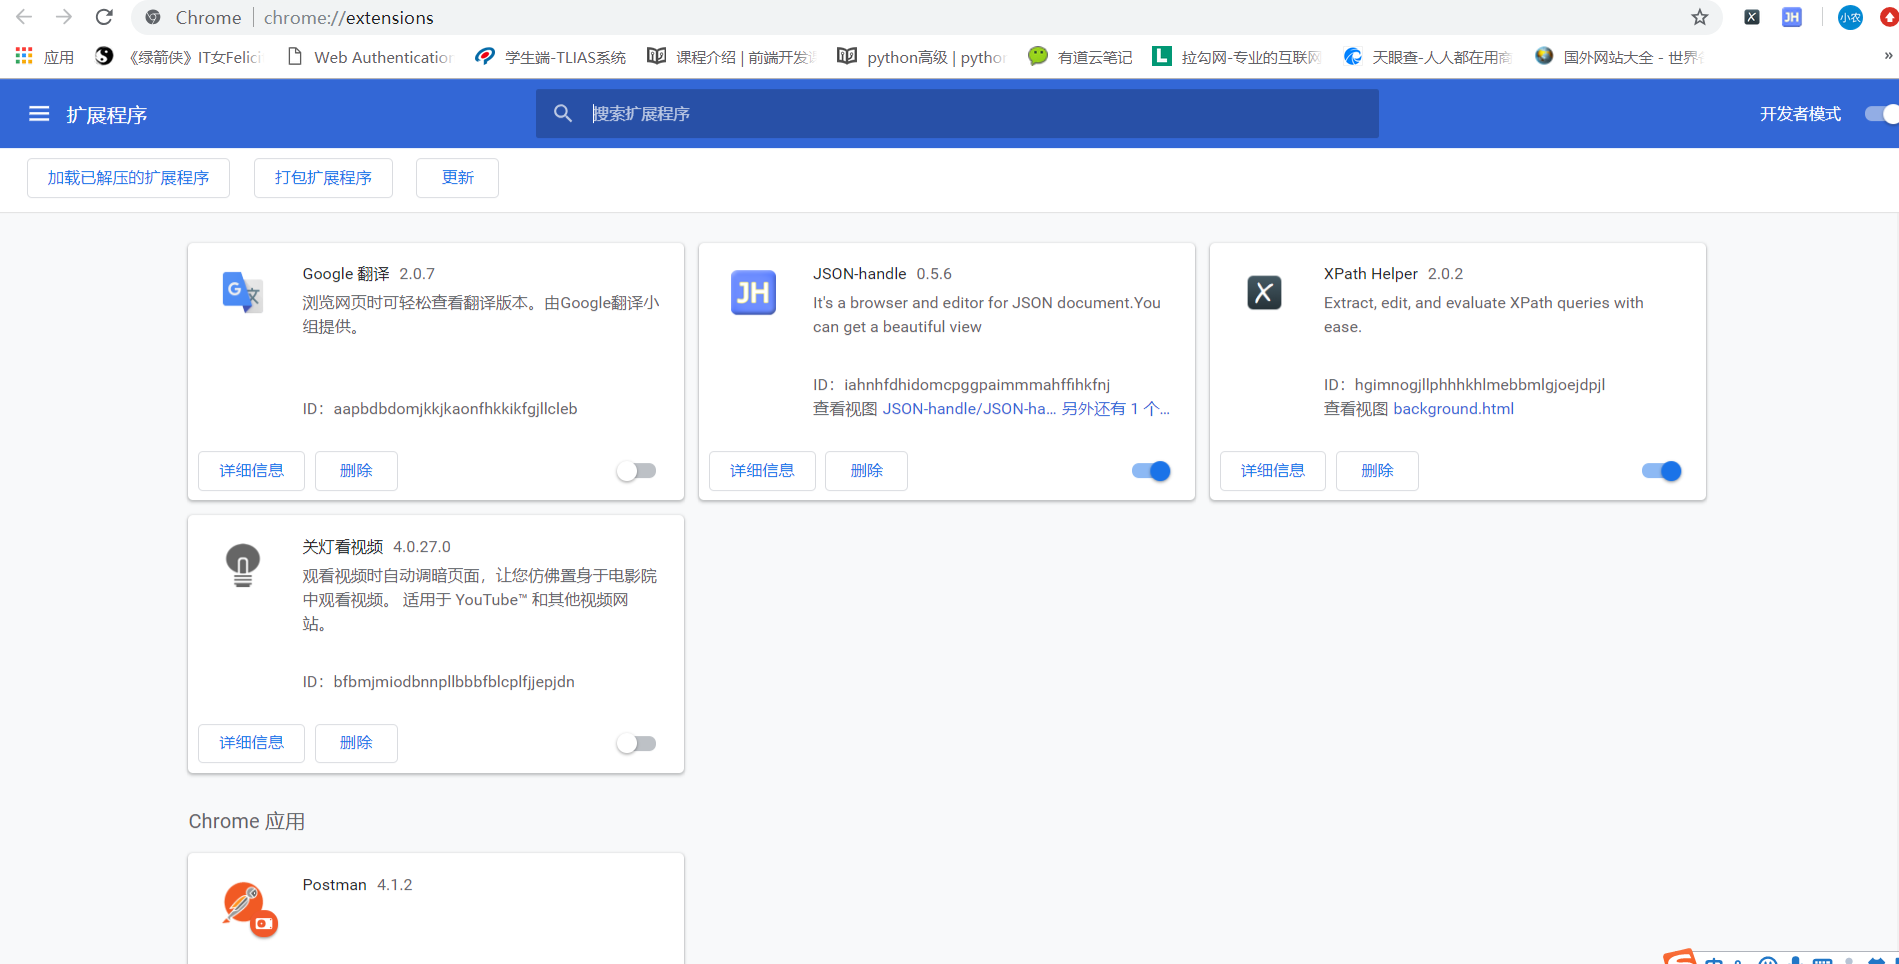Click the search magnifier icon
The width and height of the screenshot is (1899, 964).
click(563, 114)
